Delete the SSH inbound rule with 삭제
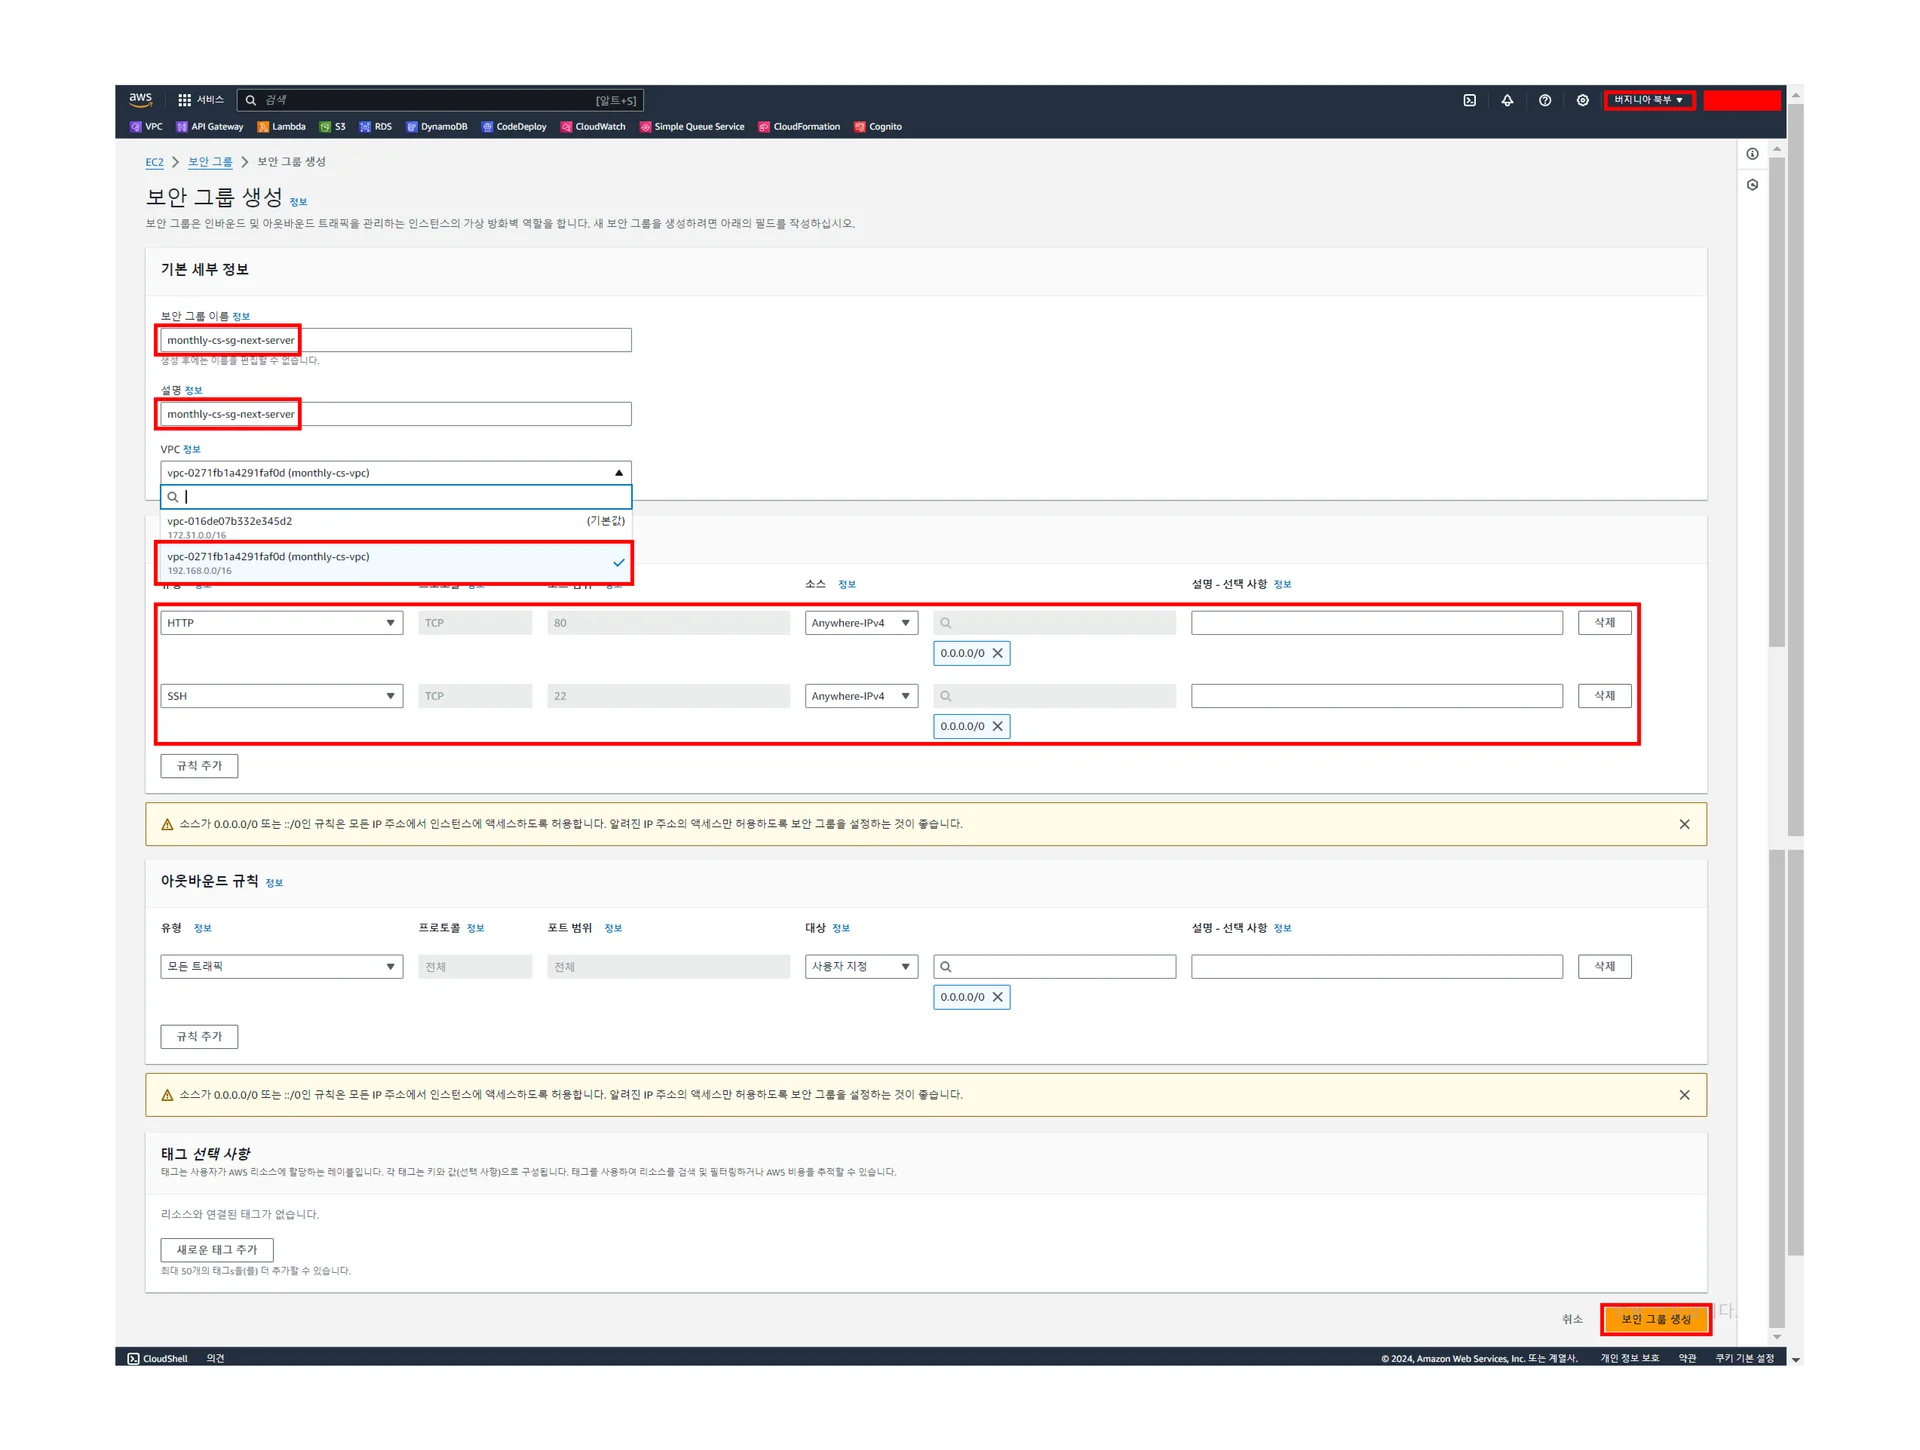This screenshot has width=1920, height=1450. tap(1604, 696)
